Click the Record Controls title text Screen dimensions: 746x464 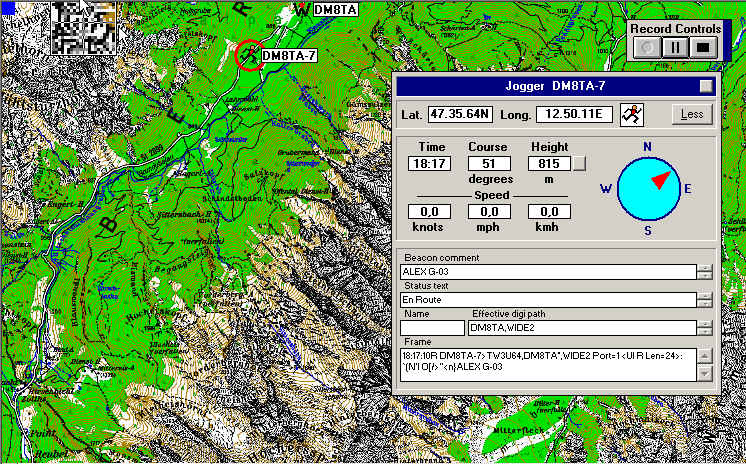(676, 29)
